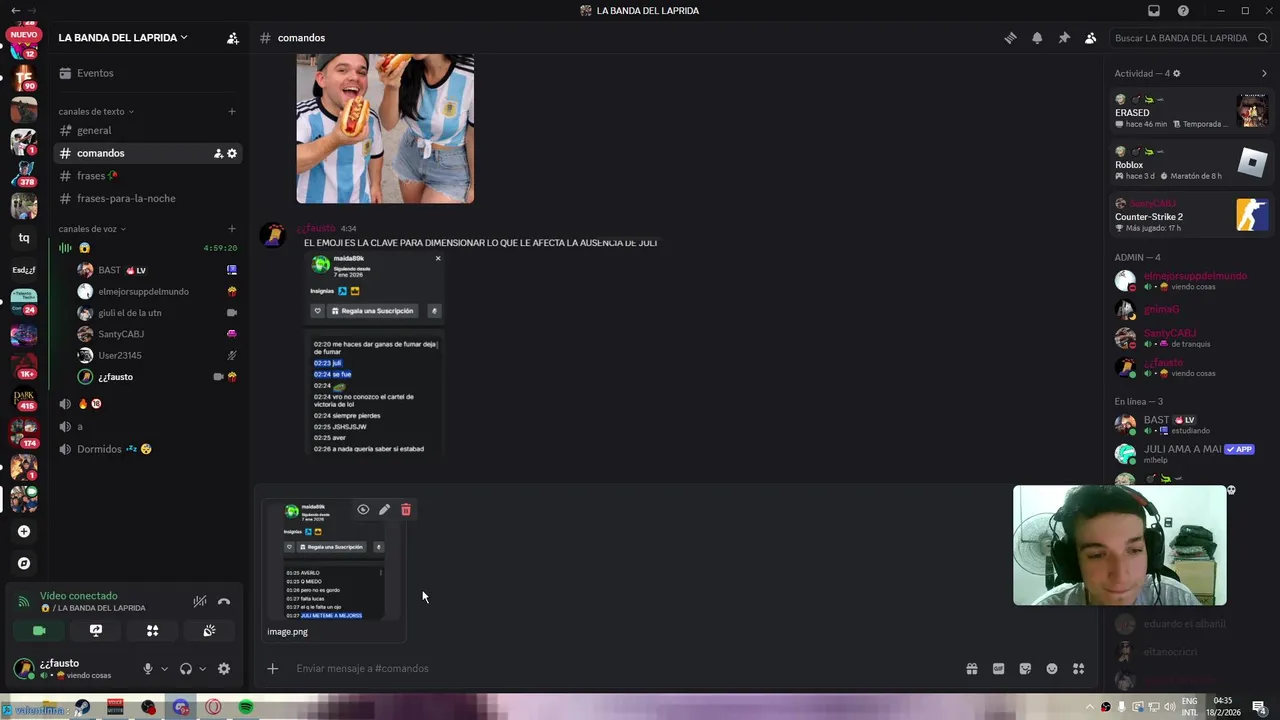The image size is (1280, 720).
Task: Expand the LA BANDA DEL LAPRIDA server menu
Action: click(123, 38)
